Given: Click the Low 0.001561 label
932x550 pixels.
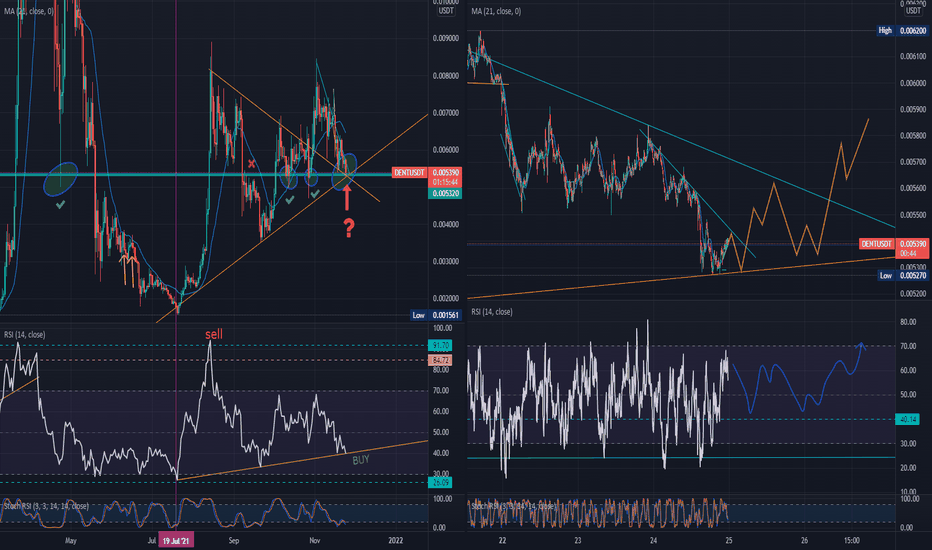Looking at the screenshot, I should (436, 315).
